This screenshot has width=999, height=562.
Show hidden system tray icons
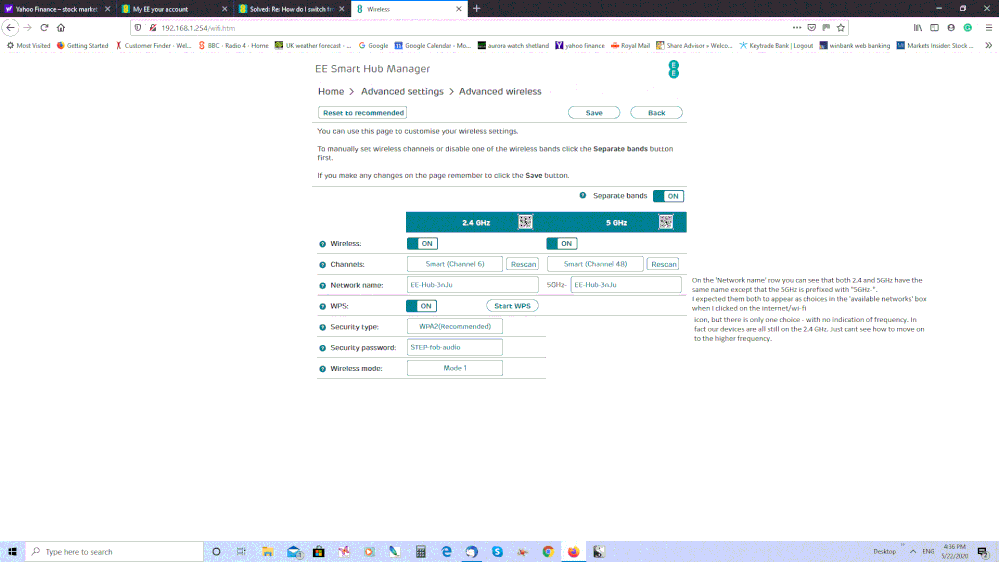point(913,551)
